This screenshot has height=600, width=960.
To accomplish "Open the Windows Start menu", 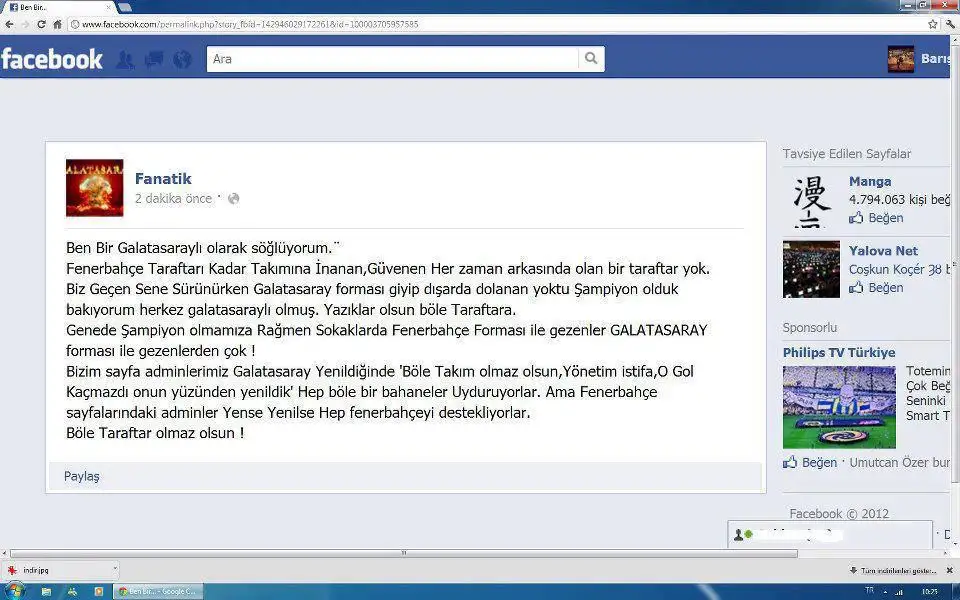I will [14, 591].
